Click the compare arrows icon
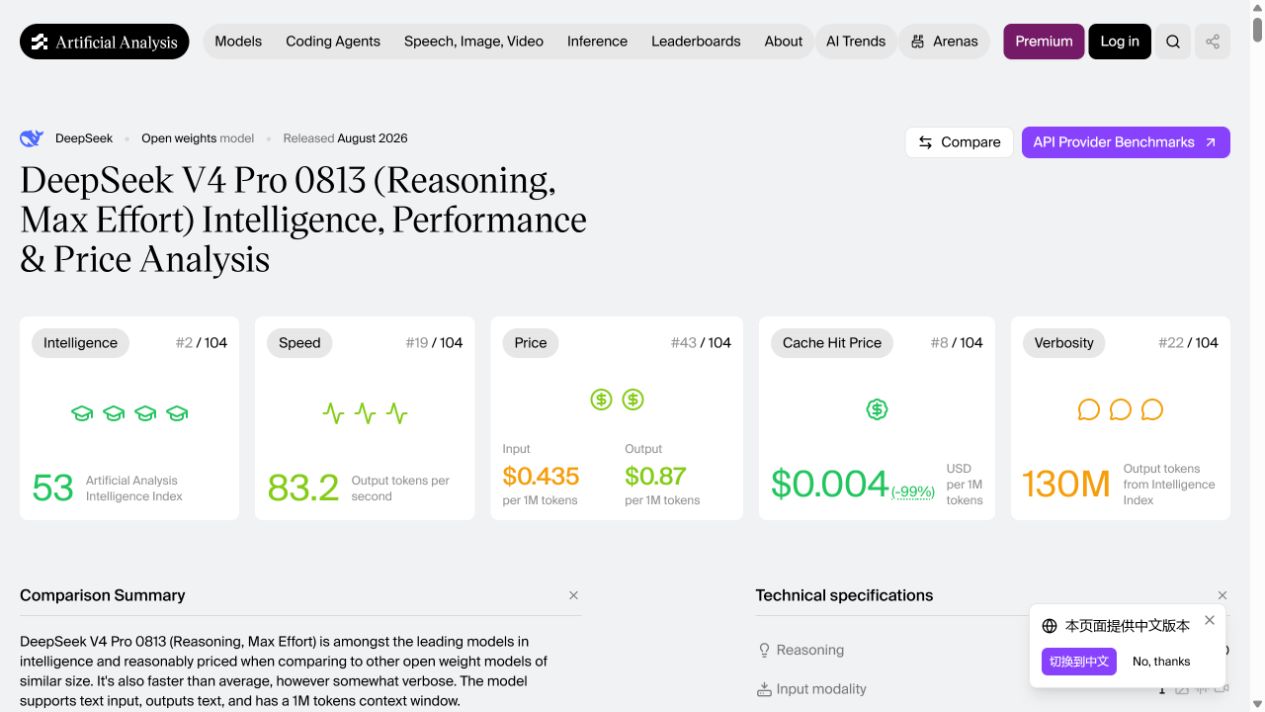This screenshot has height=712, width=1265. click(x=926, y=142)
